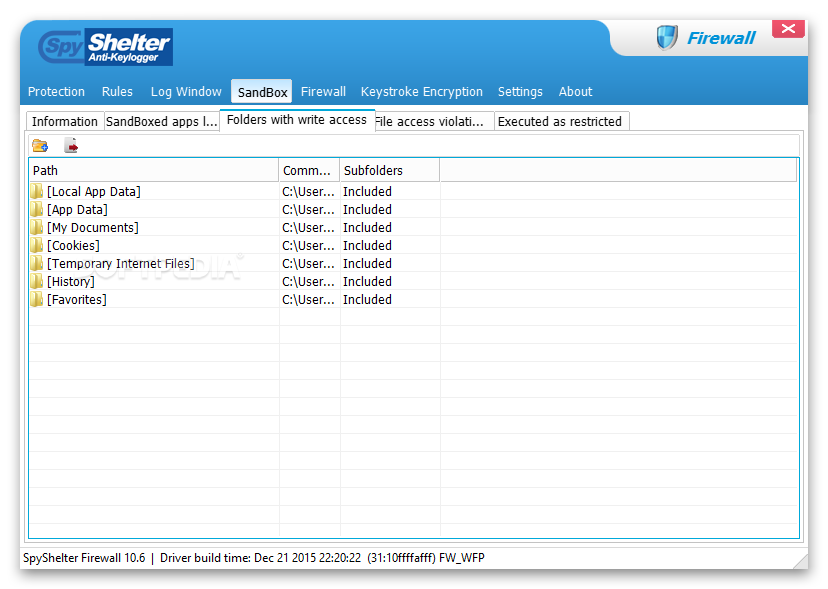Open the About tab

pos(576,91)
